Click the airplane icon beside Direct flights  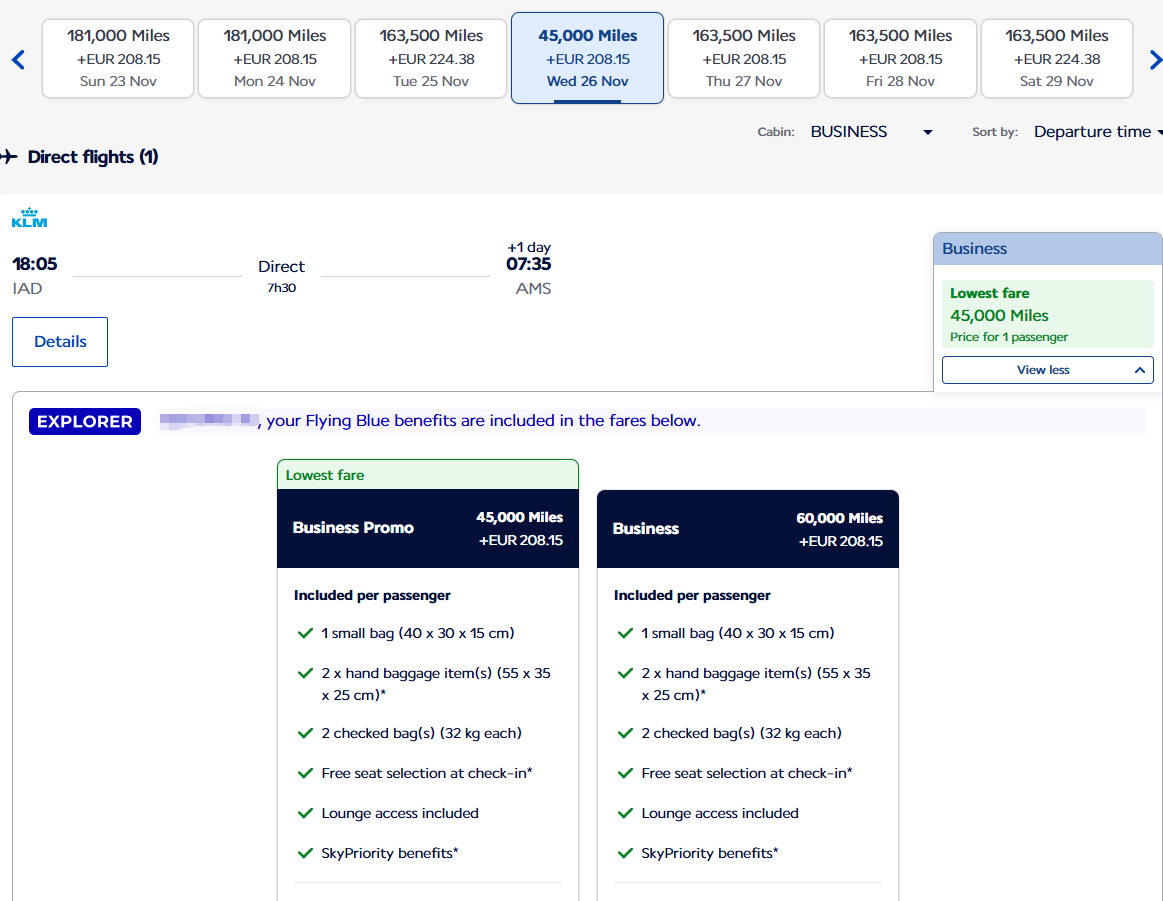coord(10,157)
